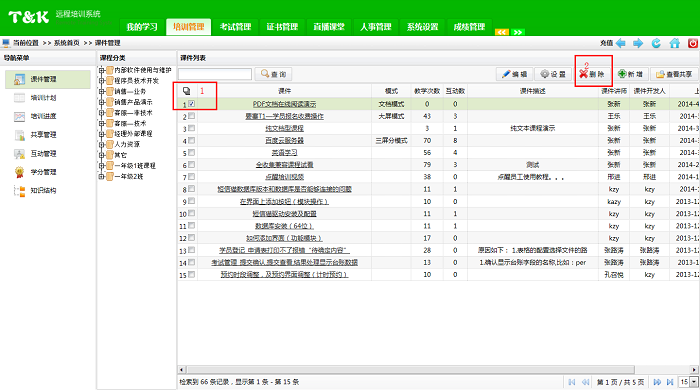Jump to the last page of results

[x=670, y=382]
